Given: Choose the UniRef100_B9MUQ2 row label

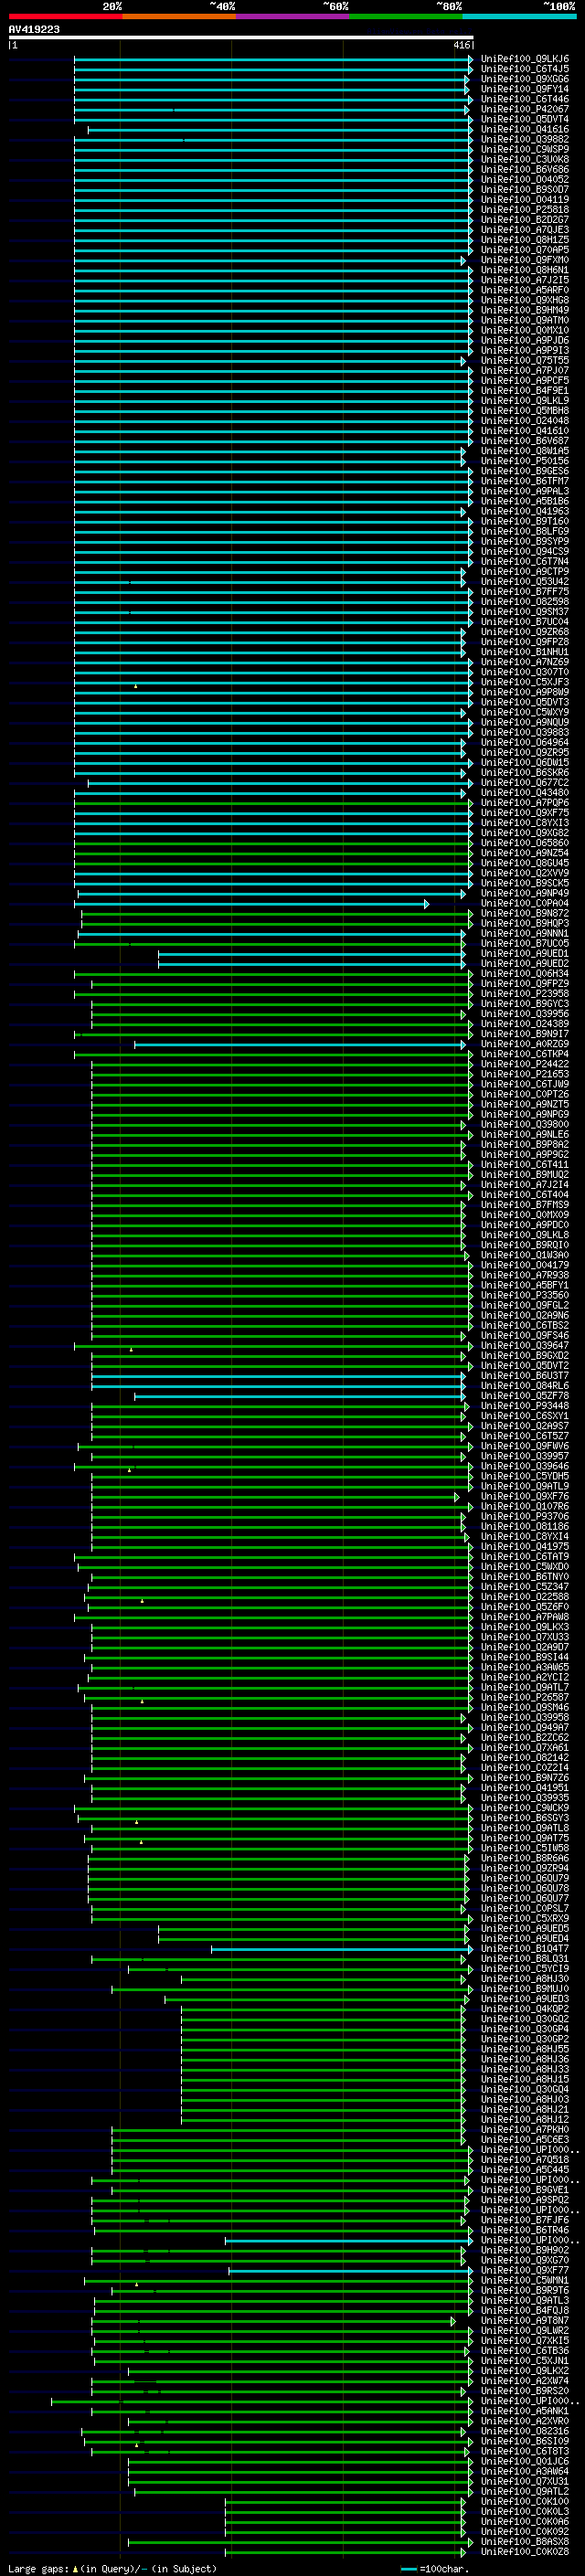Looking at the screenshot, I should [x=525, y=1174].
